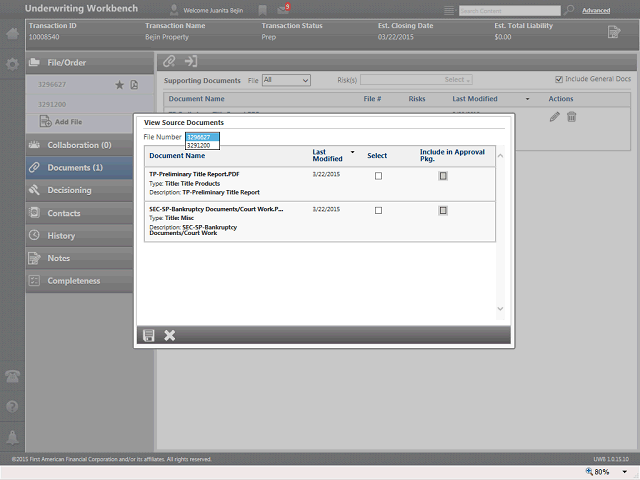Viewport: 640px width, 480px height.
Task: Select file 3296627 in sidebar
Action: 52,85
